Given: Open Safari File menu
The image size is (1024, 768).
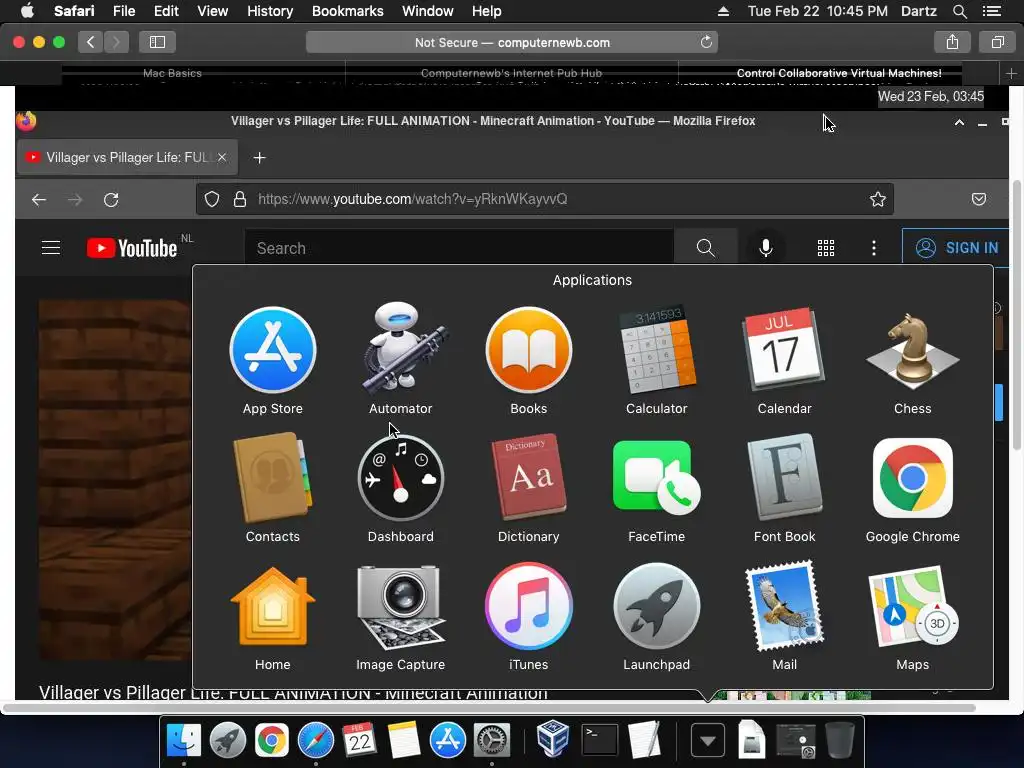Looking at the screenshot, I should [x=123, y=11].
